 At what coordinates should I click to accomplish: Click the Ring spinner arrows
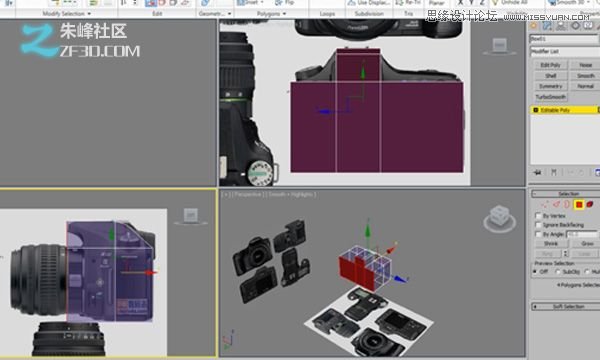(x=566, y=254)
